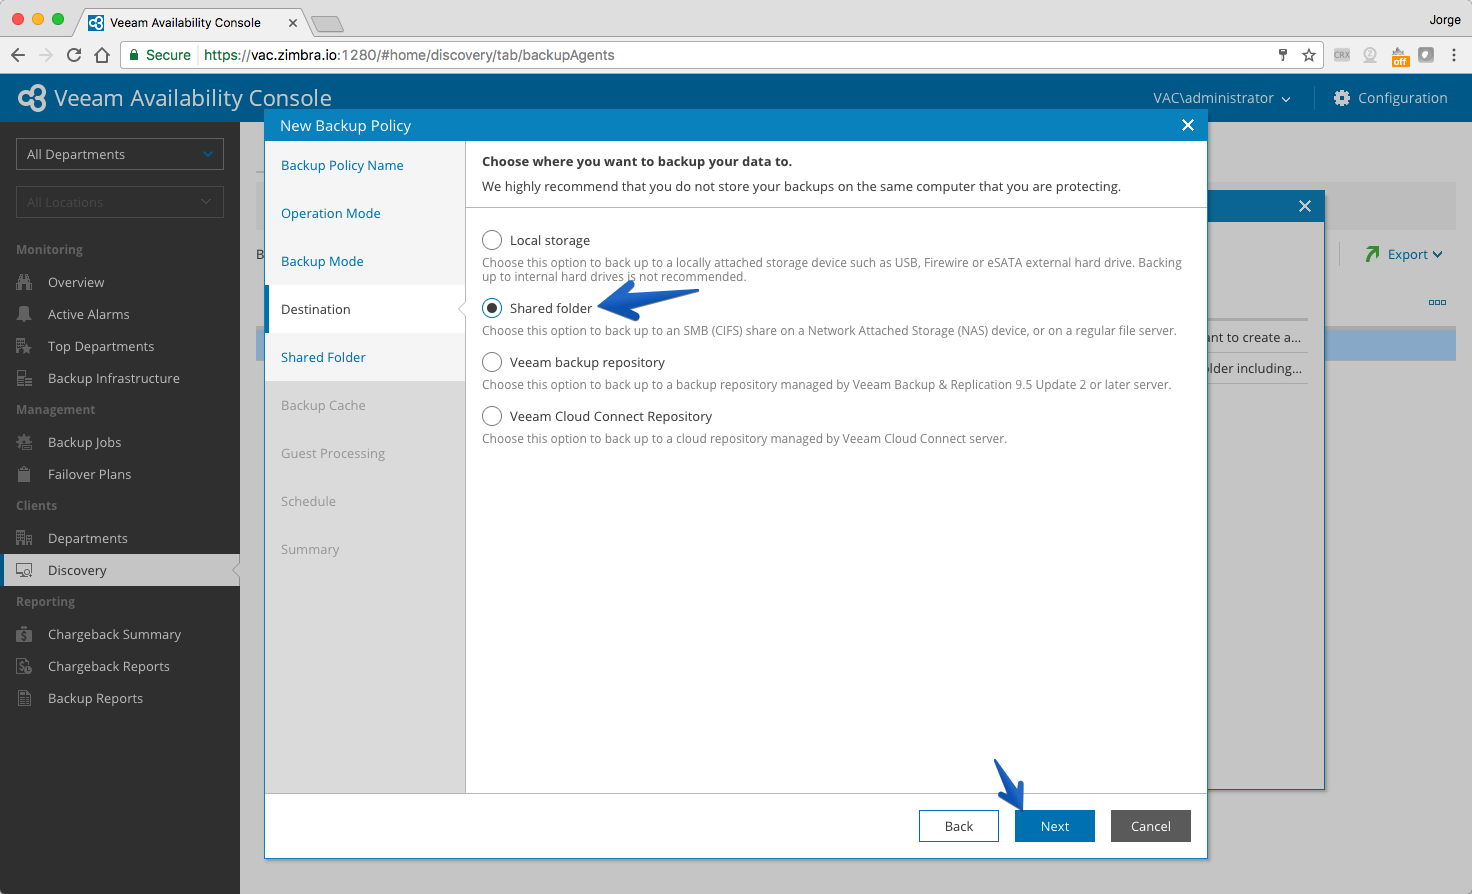Click the Chargeback Summary icon
Viewport: 1472px width, 894px height.
pos(24,634)
